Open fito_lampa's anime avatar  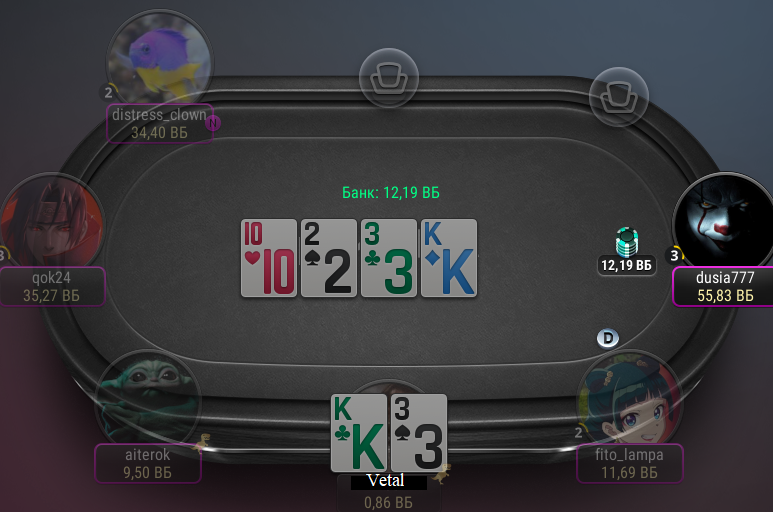[630, 398]
